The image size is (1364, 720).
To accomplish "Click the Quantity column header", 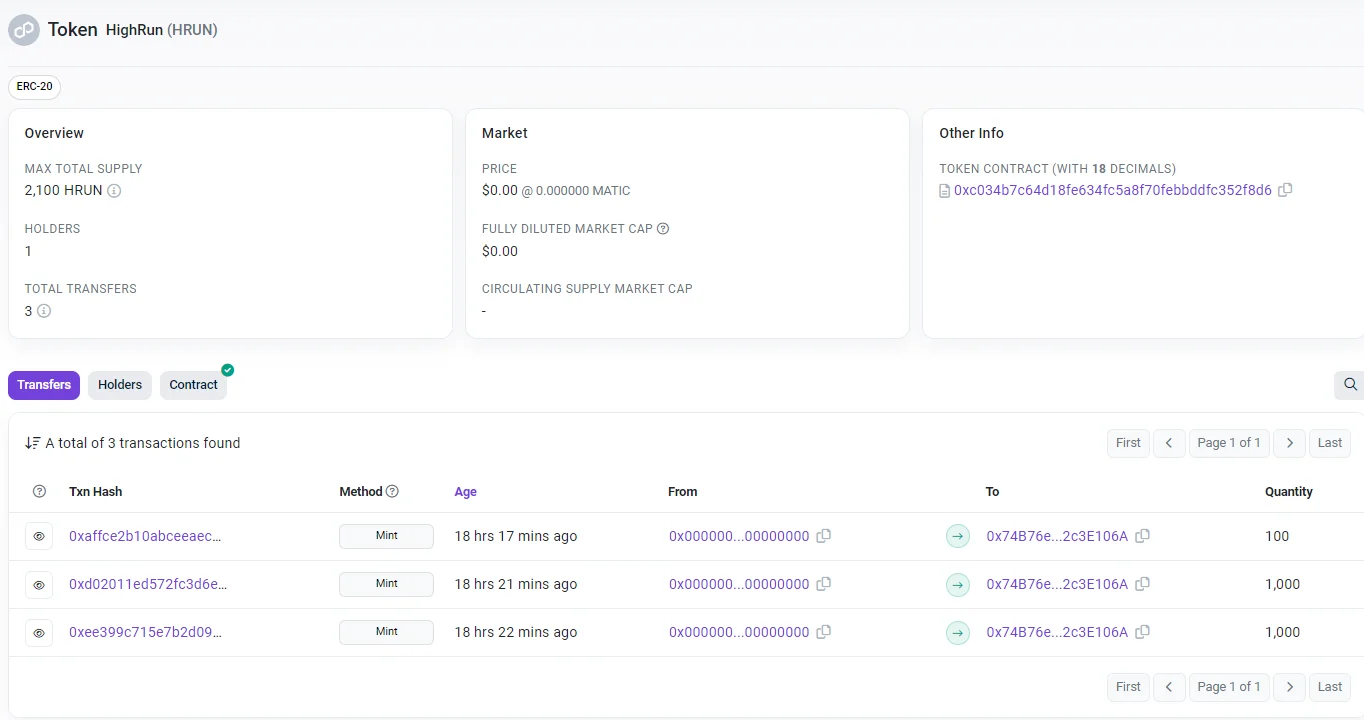I will tap(1289, 492).
